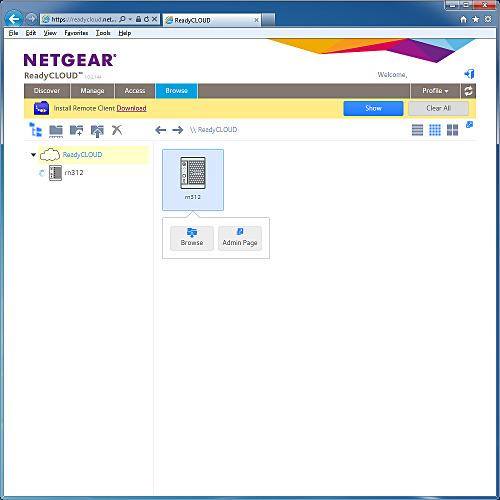Click the Remote Client folder icon
The image size is (500, 500).
click(42, 108)
